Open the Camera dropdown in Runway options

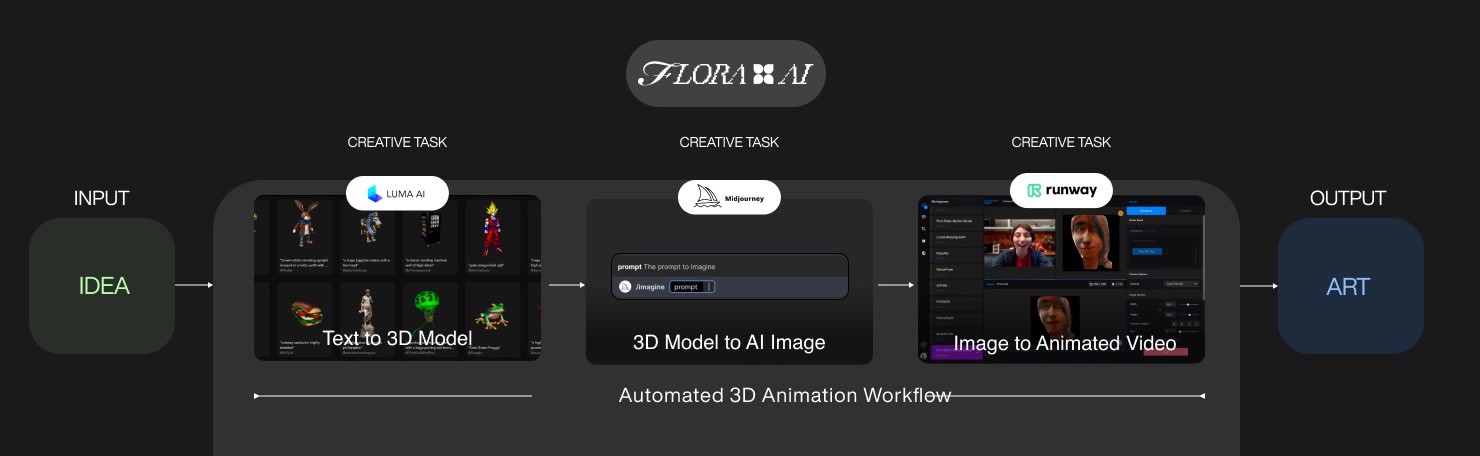tap(1181, 284)
